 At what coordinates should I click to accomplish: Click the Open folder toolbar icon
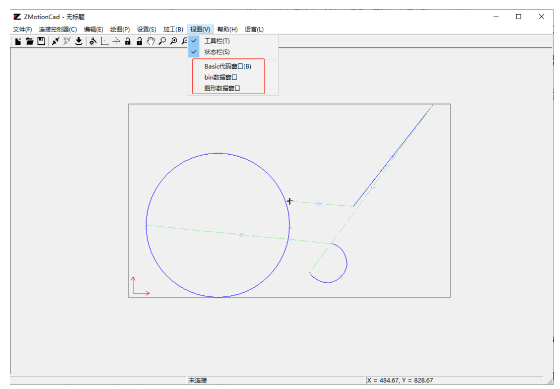tap(30, 41)
